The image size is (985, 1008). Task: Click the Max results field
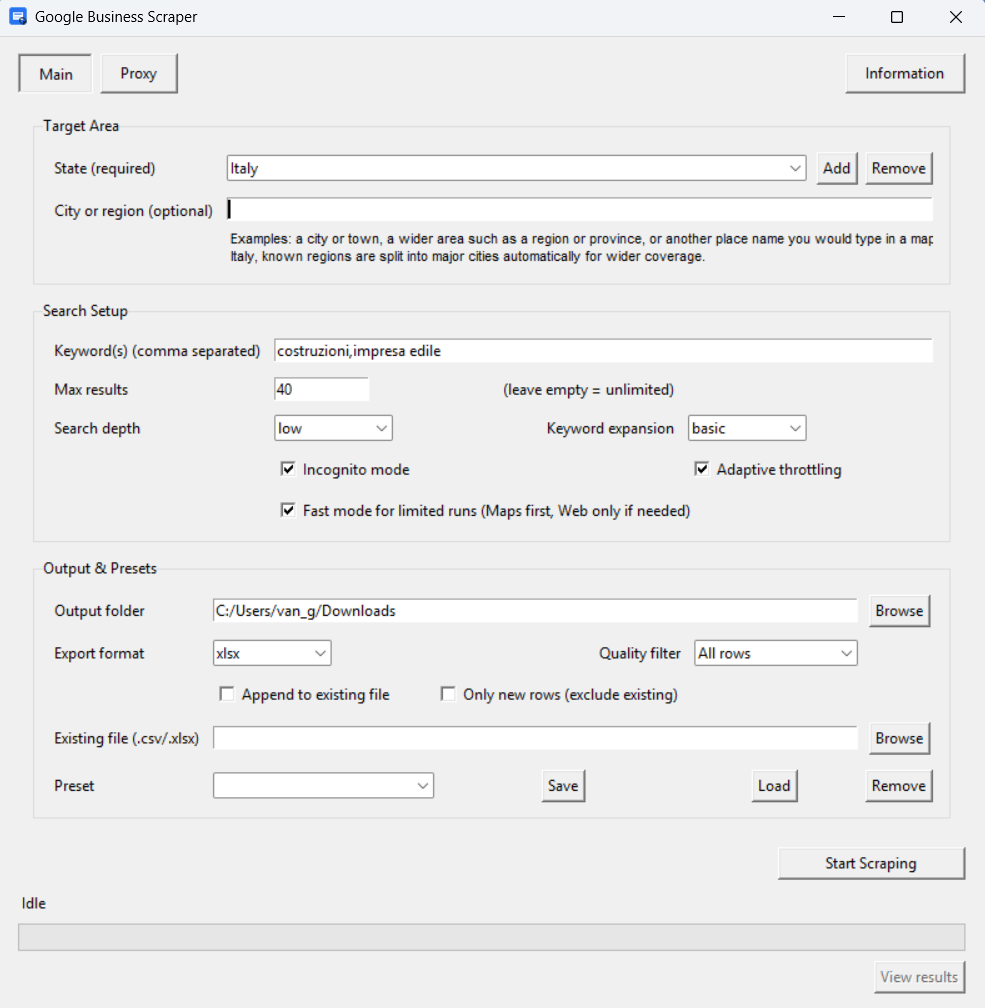tap(321, 389)
